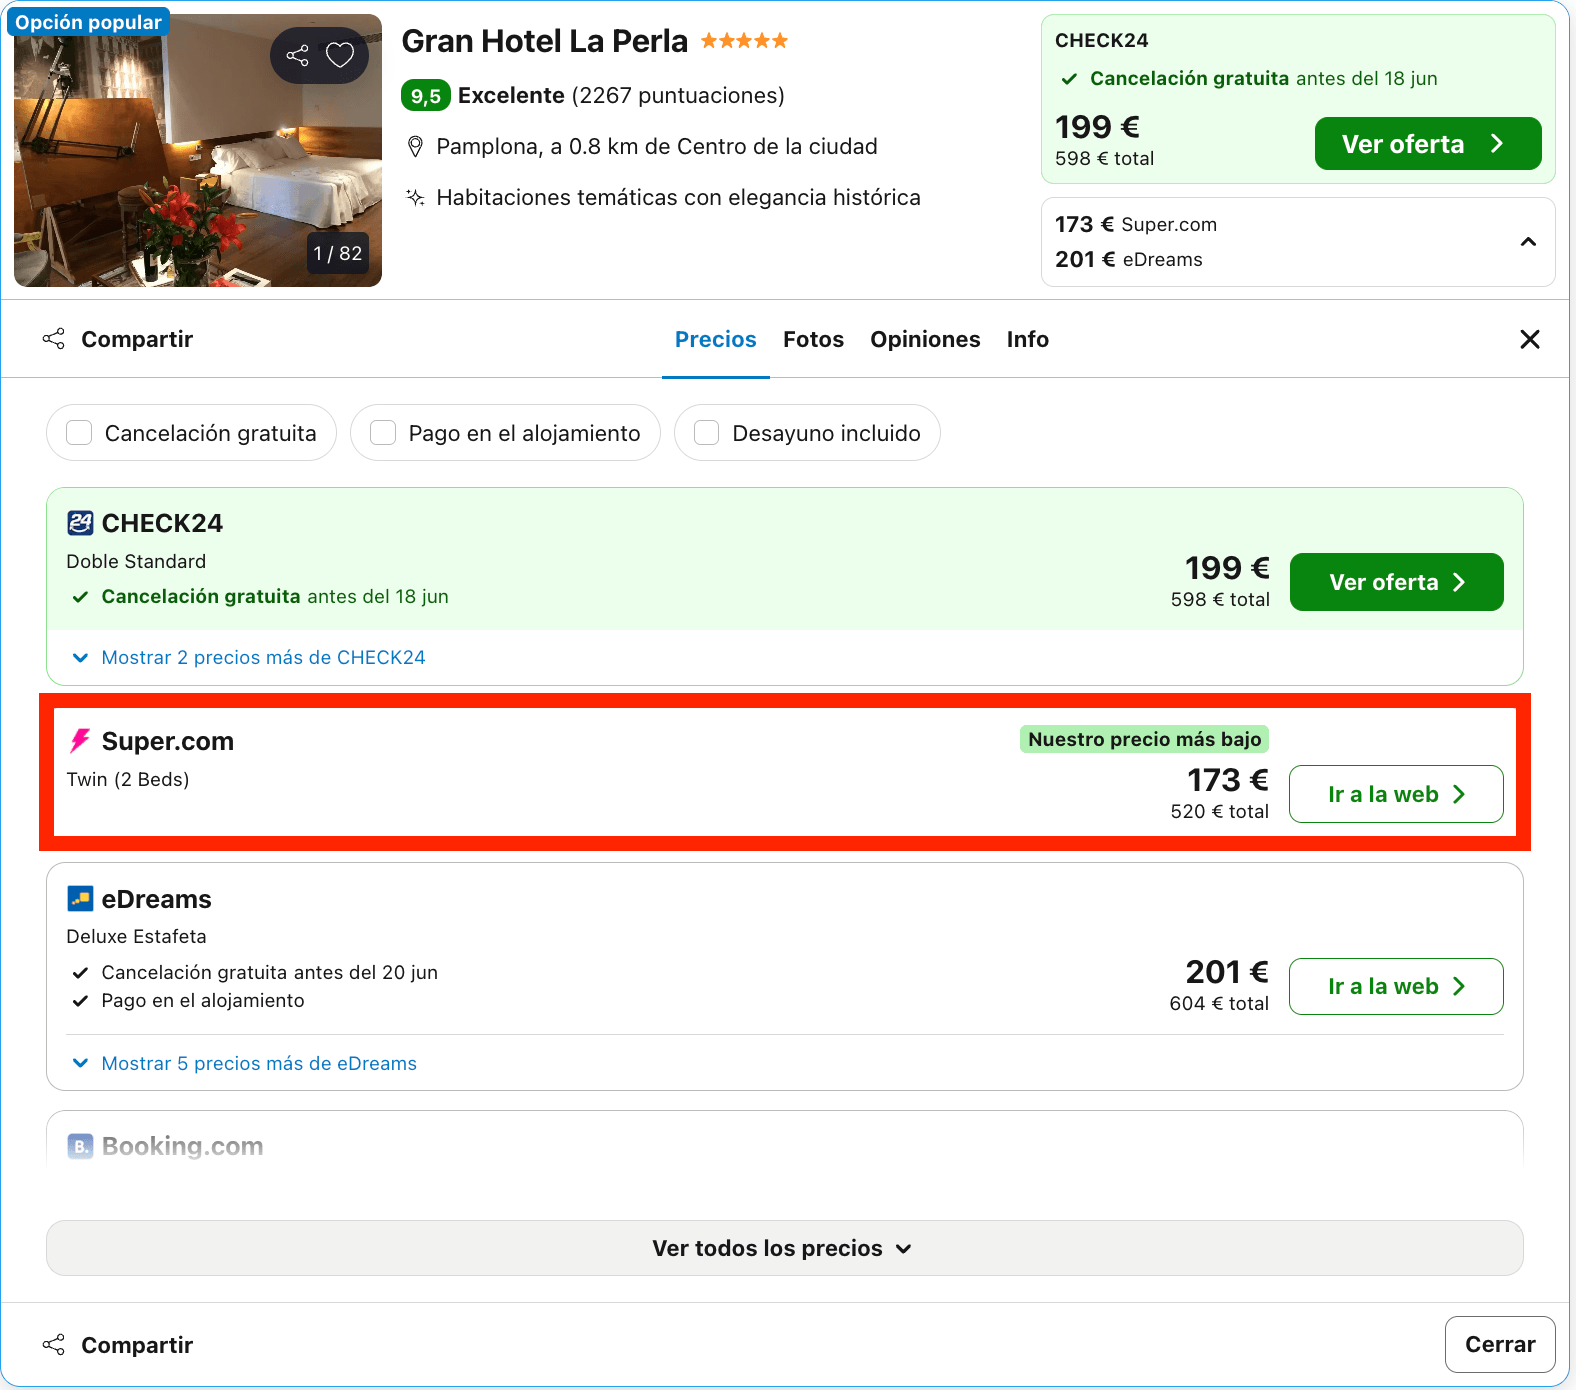Click the bottom Compartir link
Image resolution: width=1576 pixels, height=1390 pixels.
(x=137, y=1345)
